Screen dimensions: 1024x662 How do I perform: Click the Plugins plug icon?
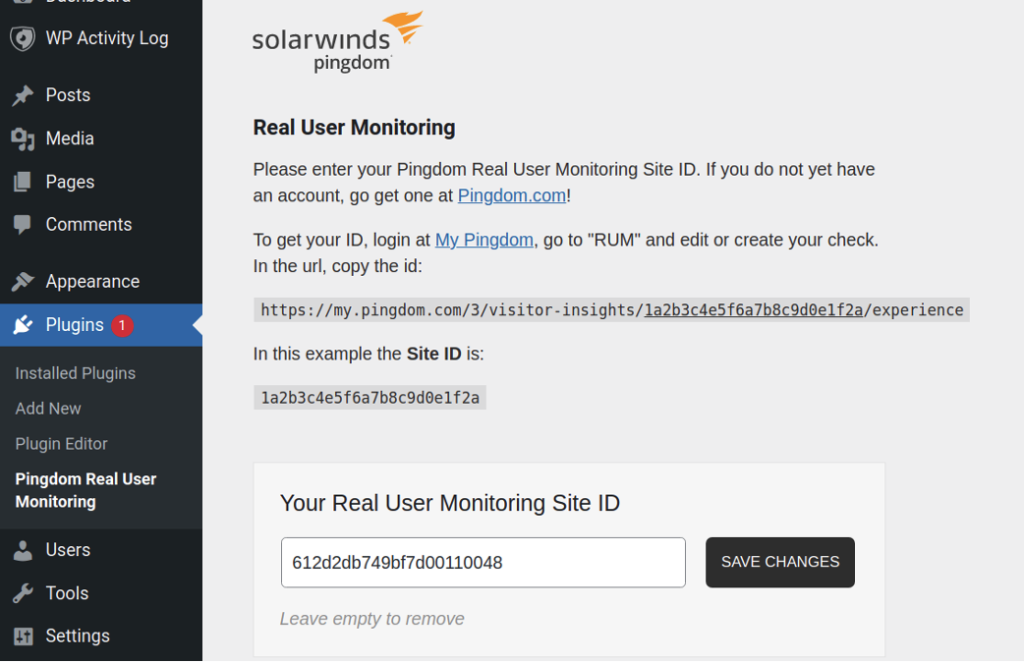(23, 324)
